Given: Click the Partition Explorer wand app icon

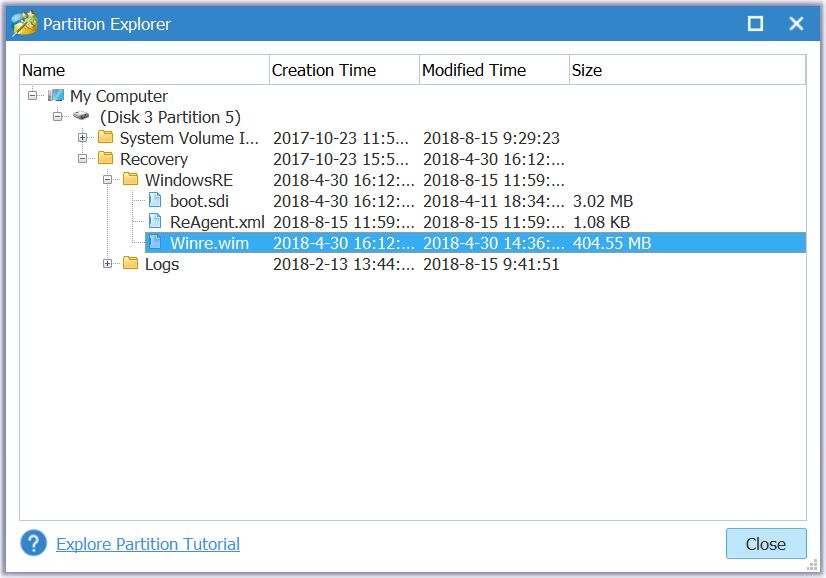Looking at the screenshot, I should pos(24,24).
